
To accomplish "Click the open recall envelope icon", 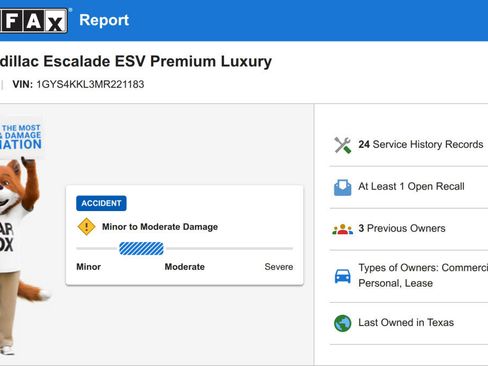I will (x=343, y=187).
